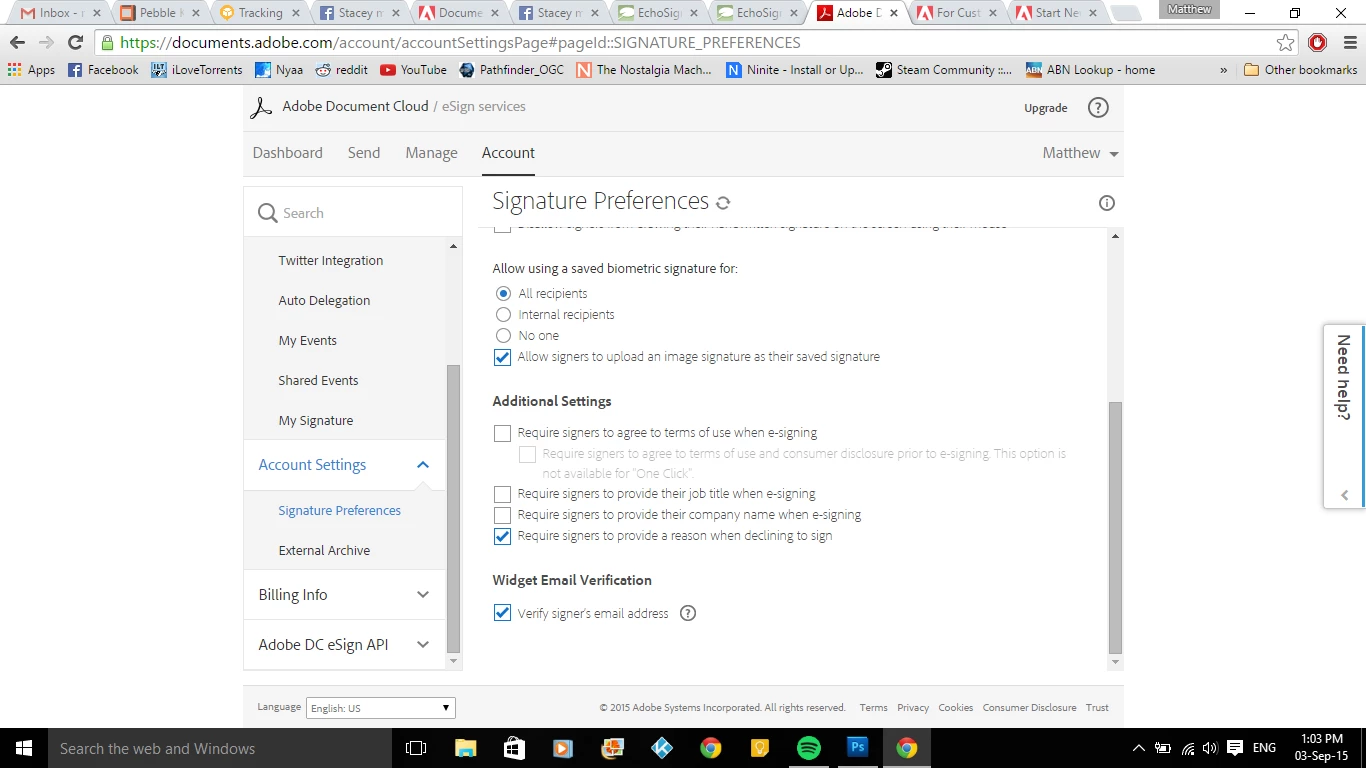Click the help question mark beside Upgrade
Image resolution: width=1366 pixels, height=768 pixels.
[x=1098, y=108]
